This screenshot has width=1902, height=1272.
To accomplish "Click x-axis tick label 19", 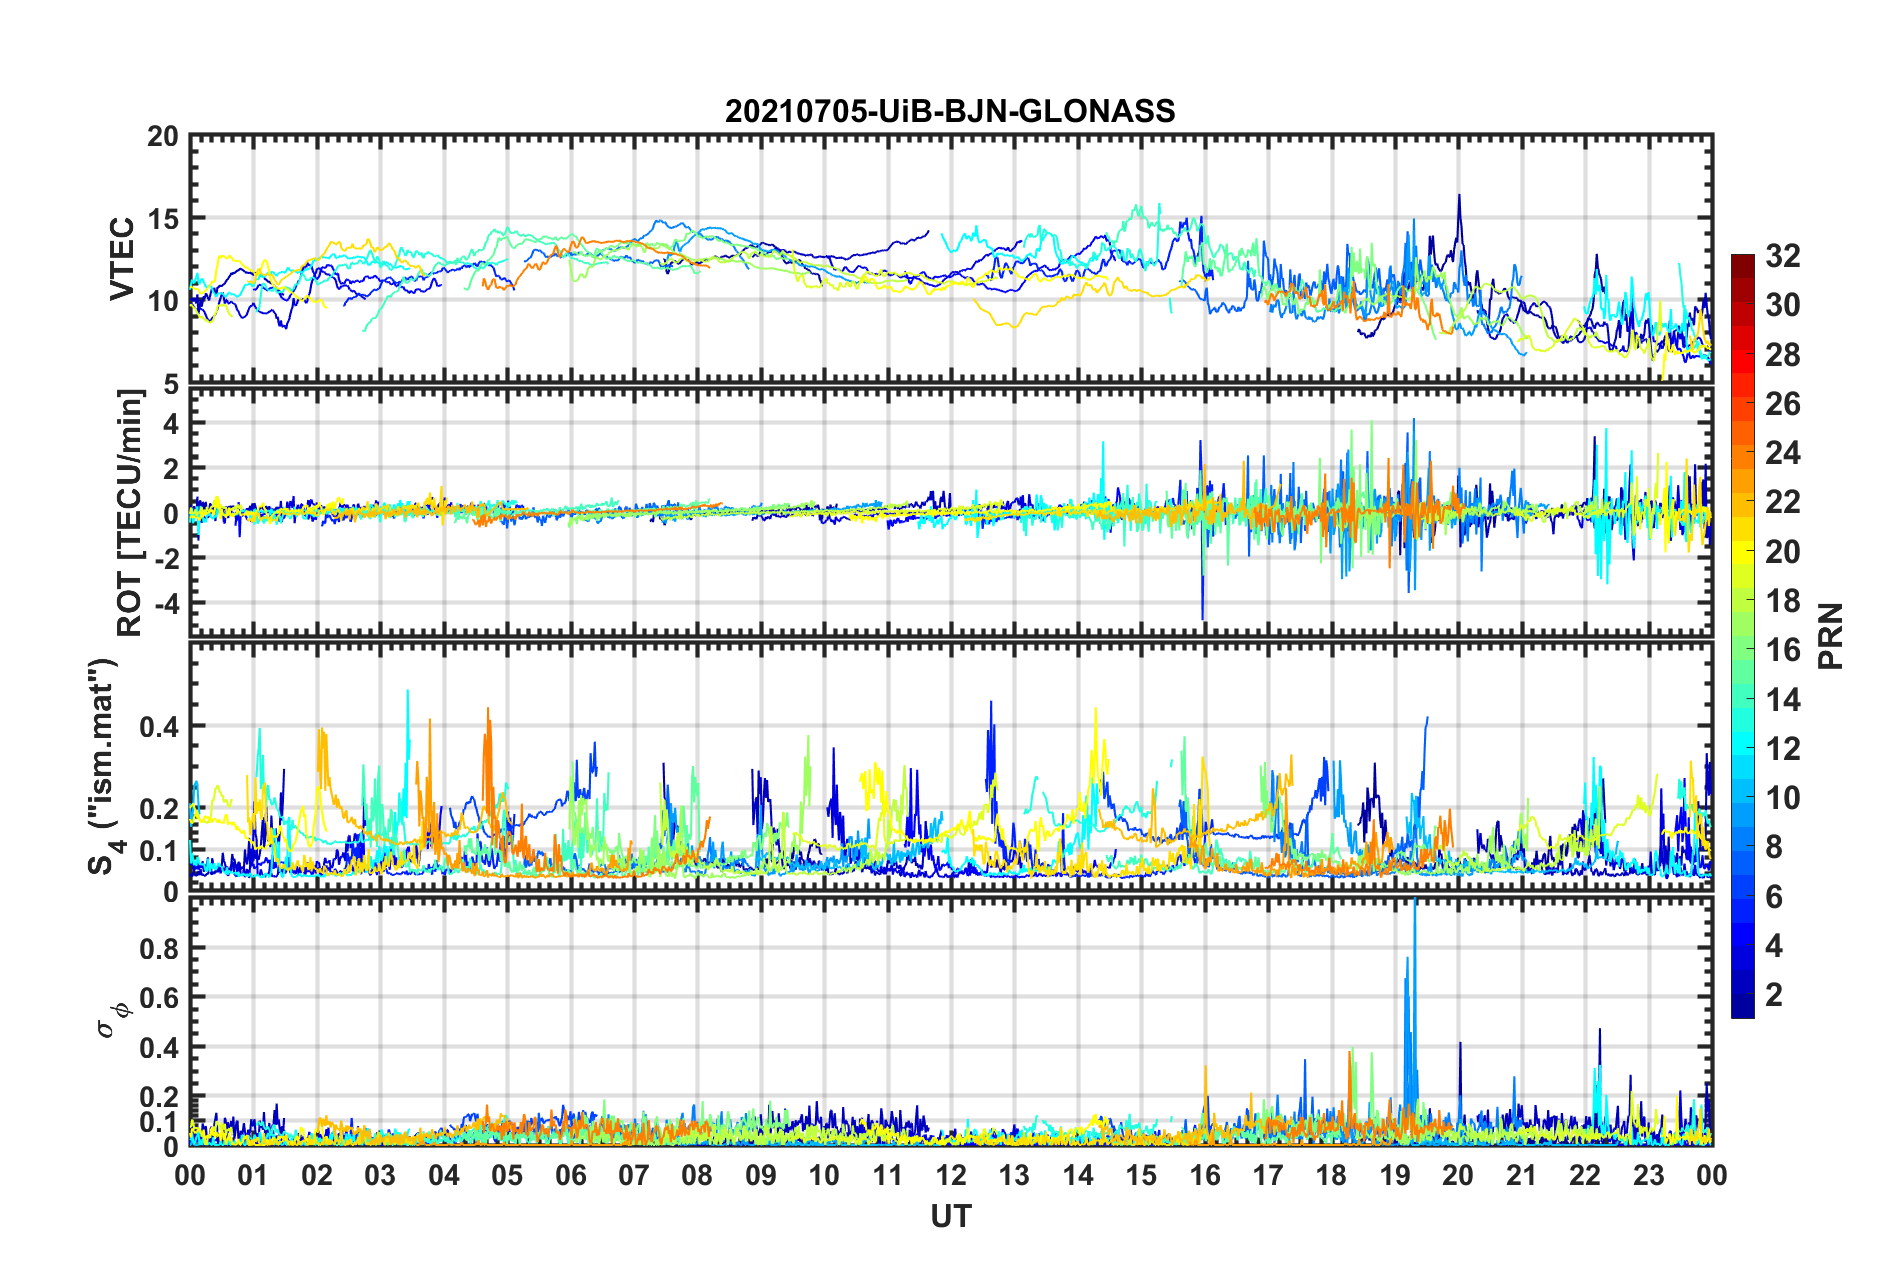I will point(1395,1175).
